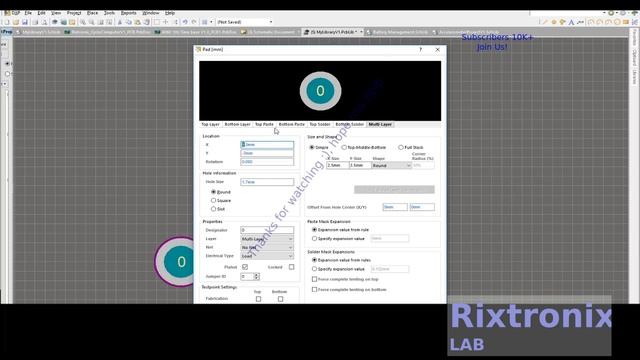This screenshot has width=640, height=360.
Task: Click the Place Pad tool icon
Action: point(554,22)
